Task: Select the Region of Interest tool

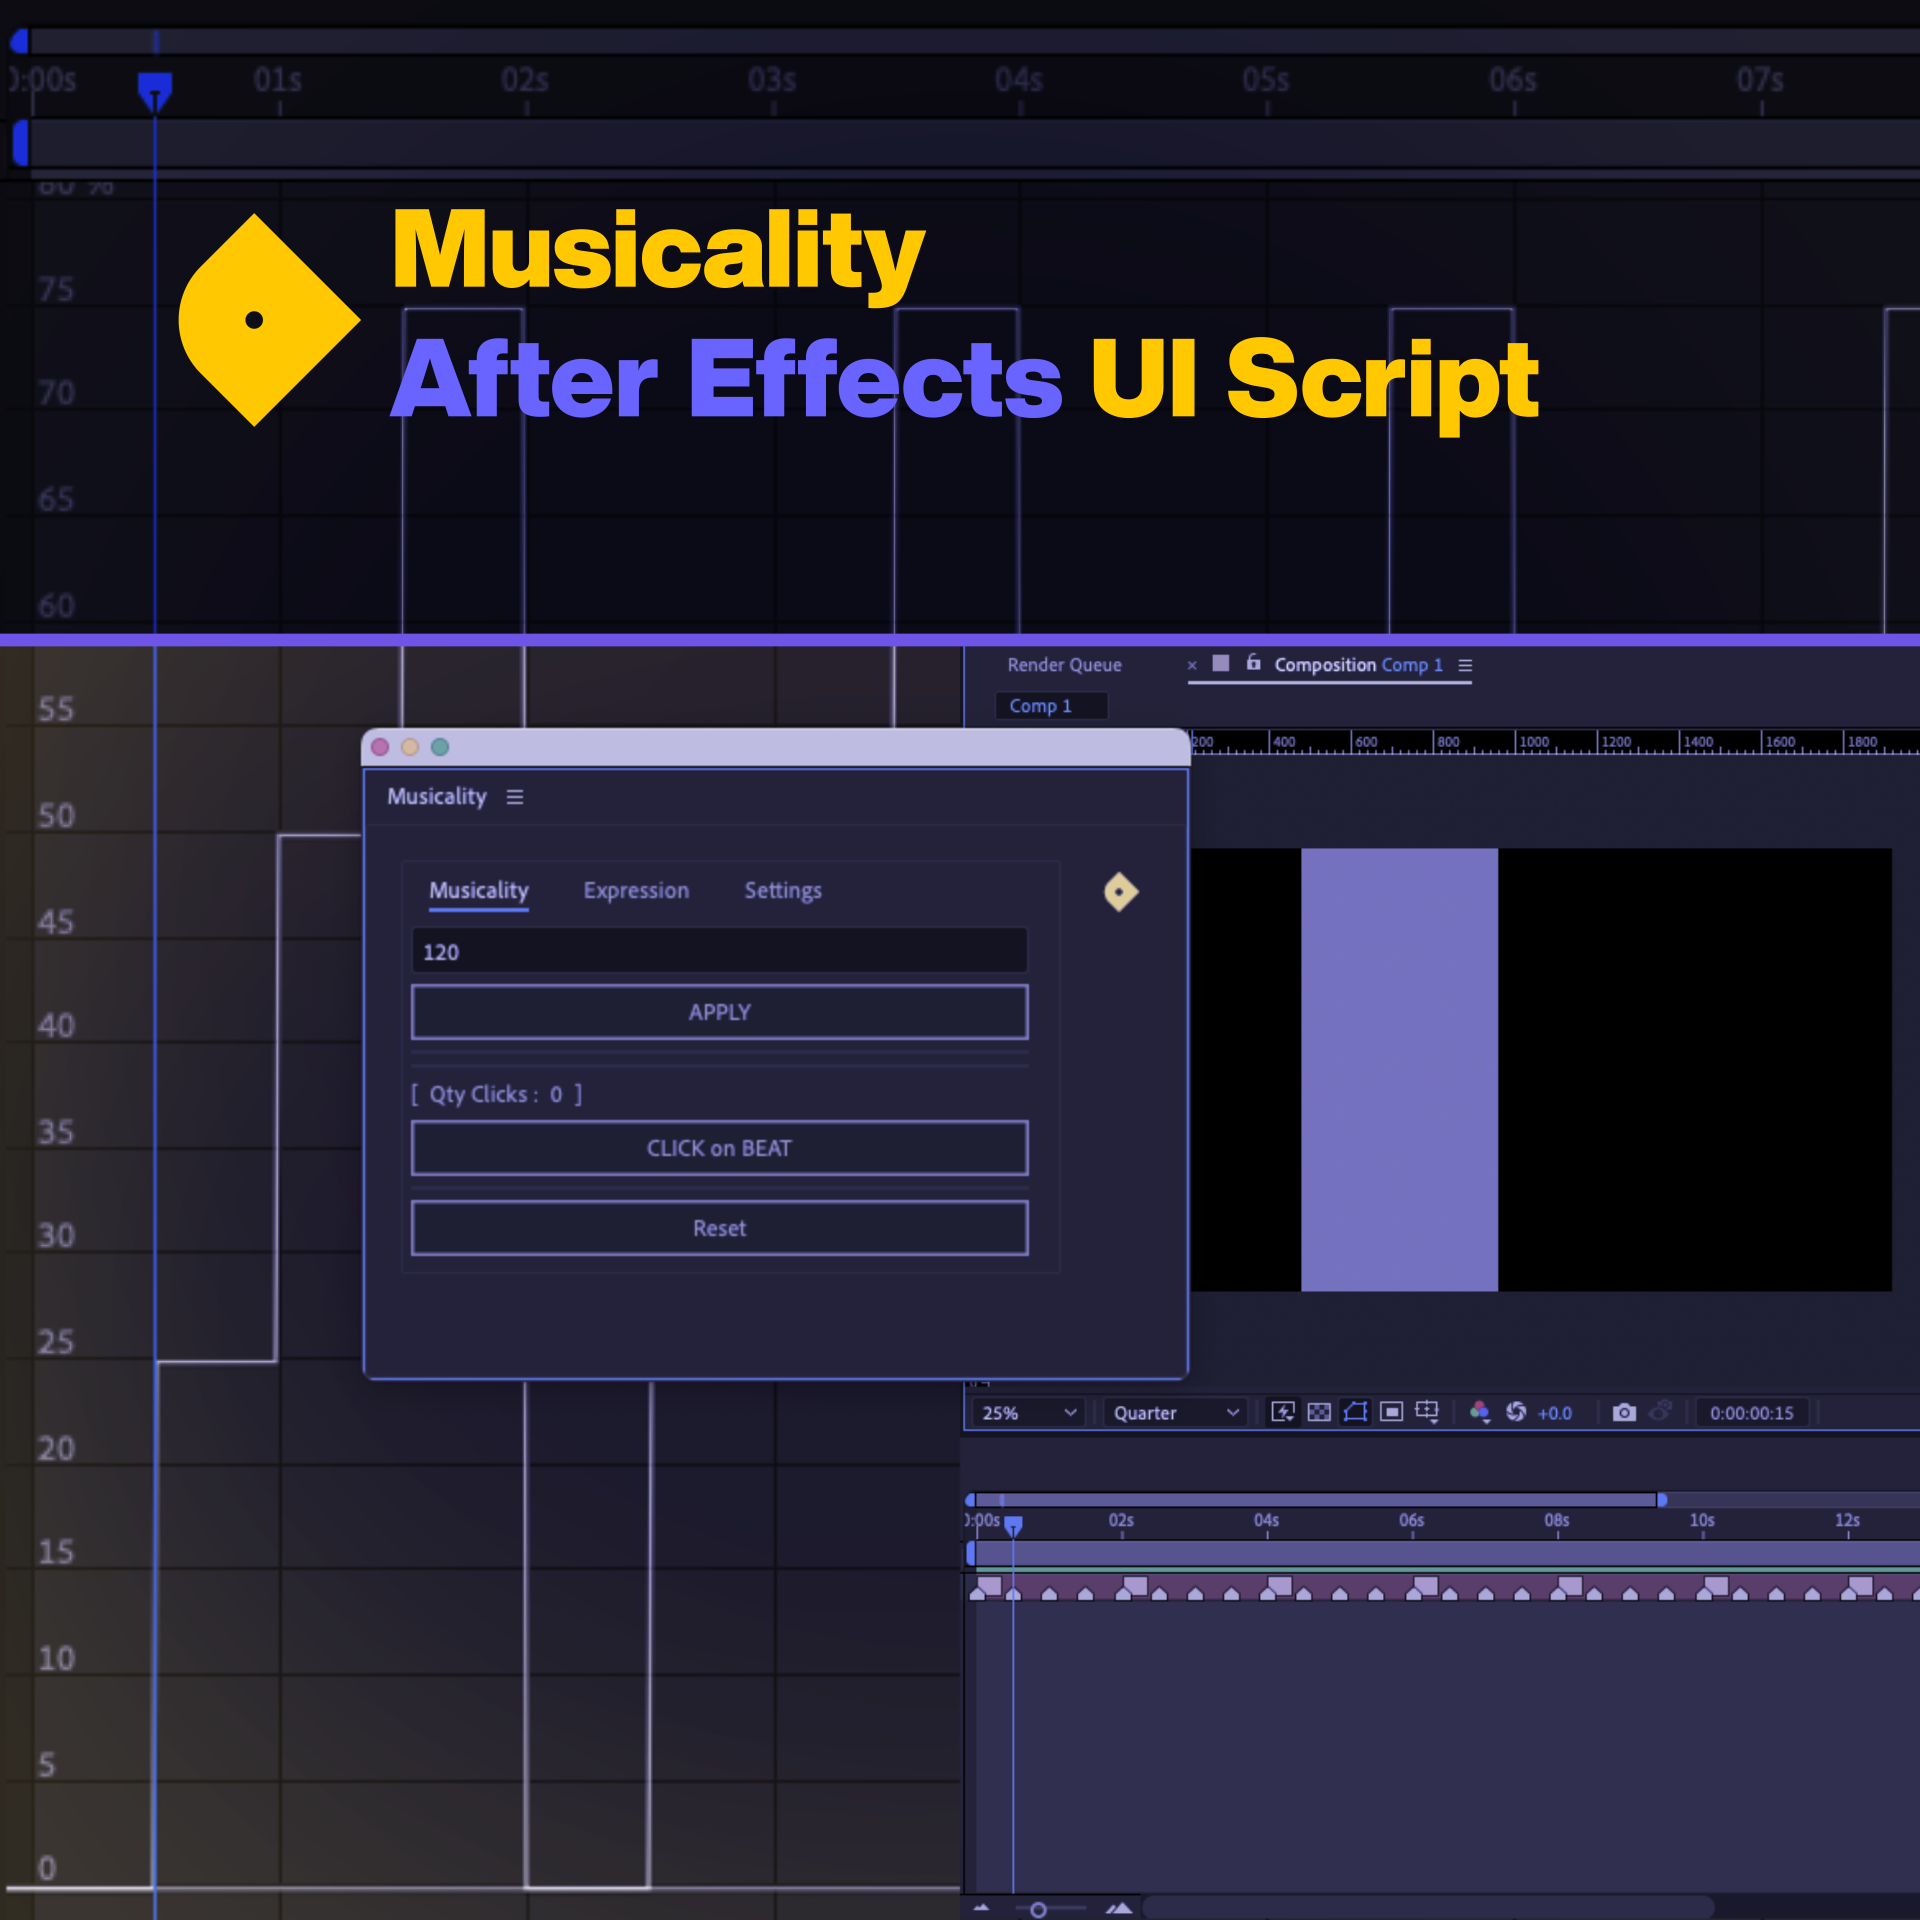Action: tap(1391, 1413)
